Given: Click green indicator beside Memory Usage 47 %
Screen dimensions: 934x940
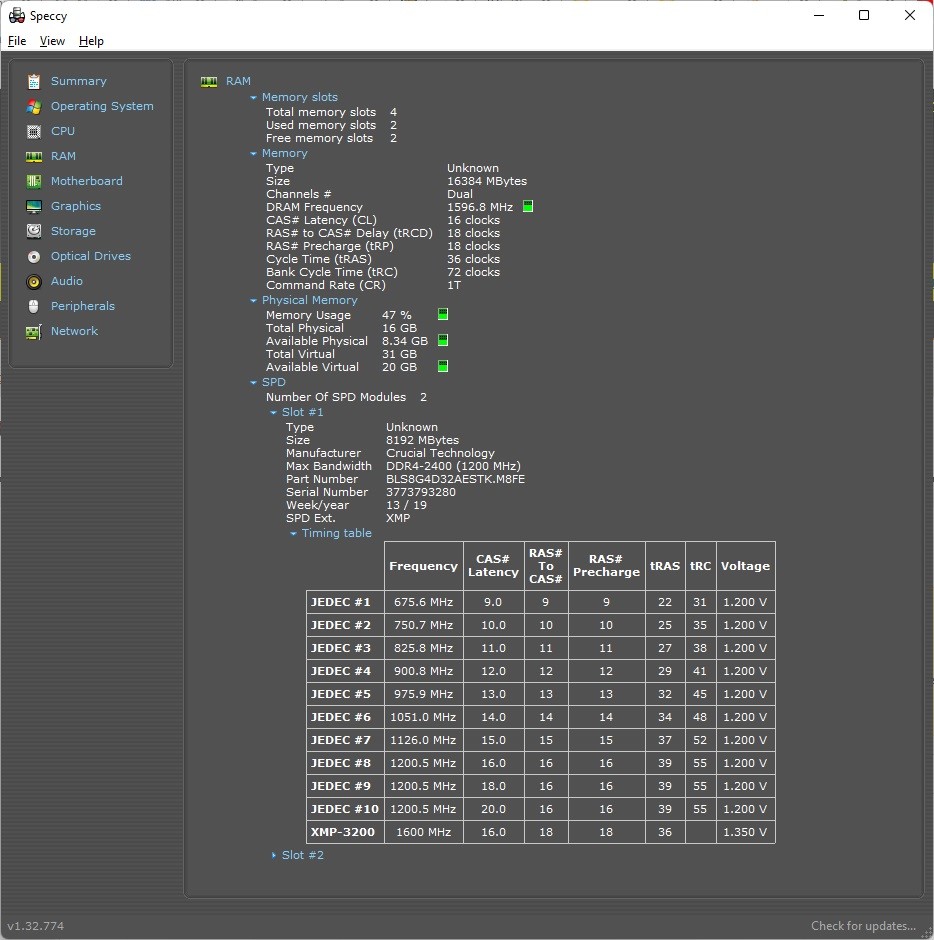Looking at the screenshot, I should 442,314.
